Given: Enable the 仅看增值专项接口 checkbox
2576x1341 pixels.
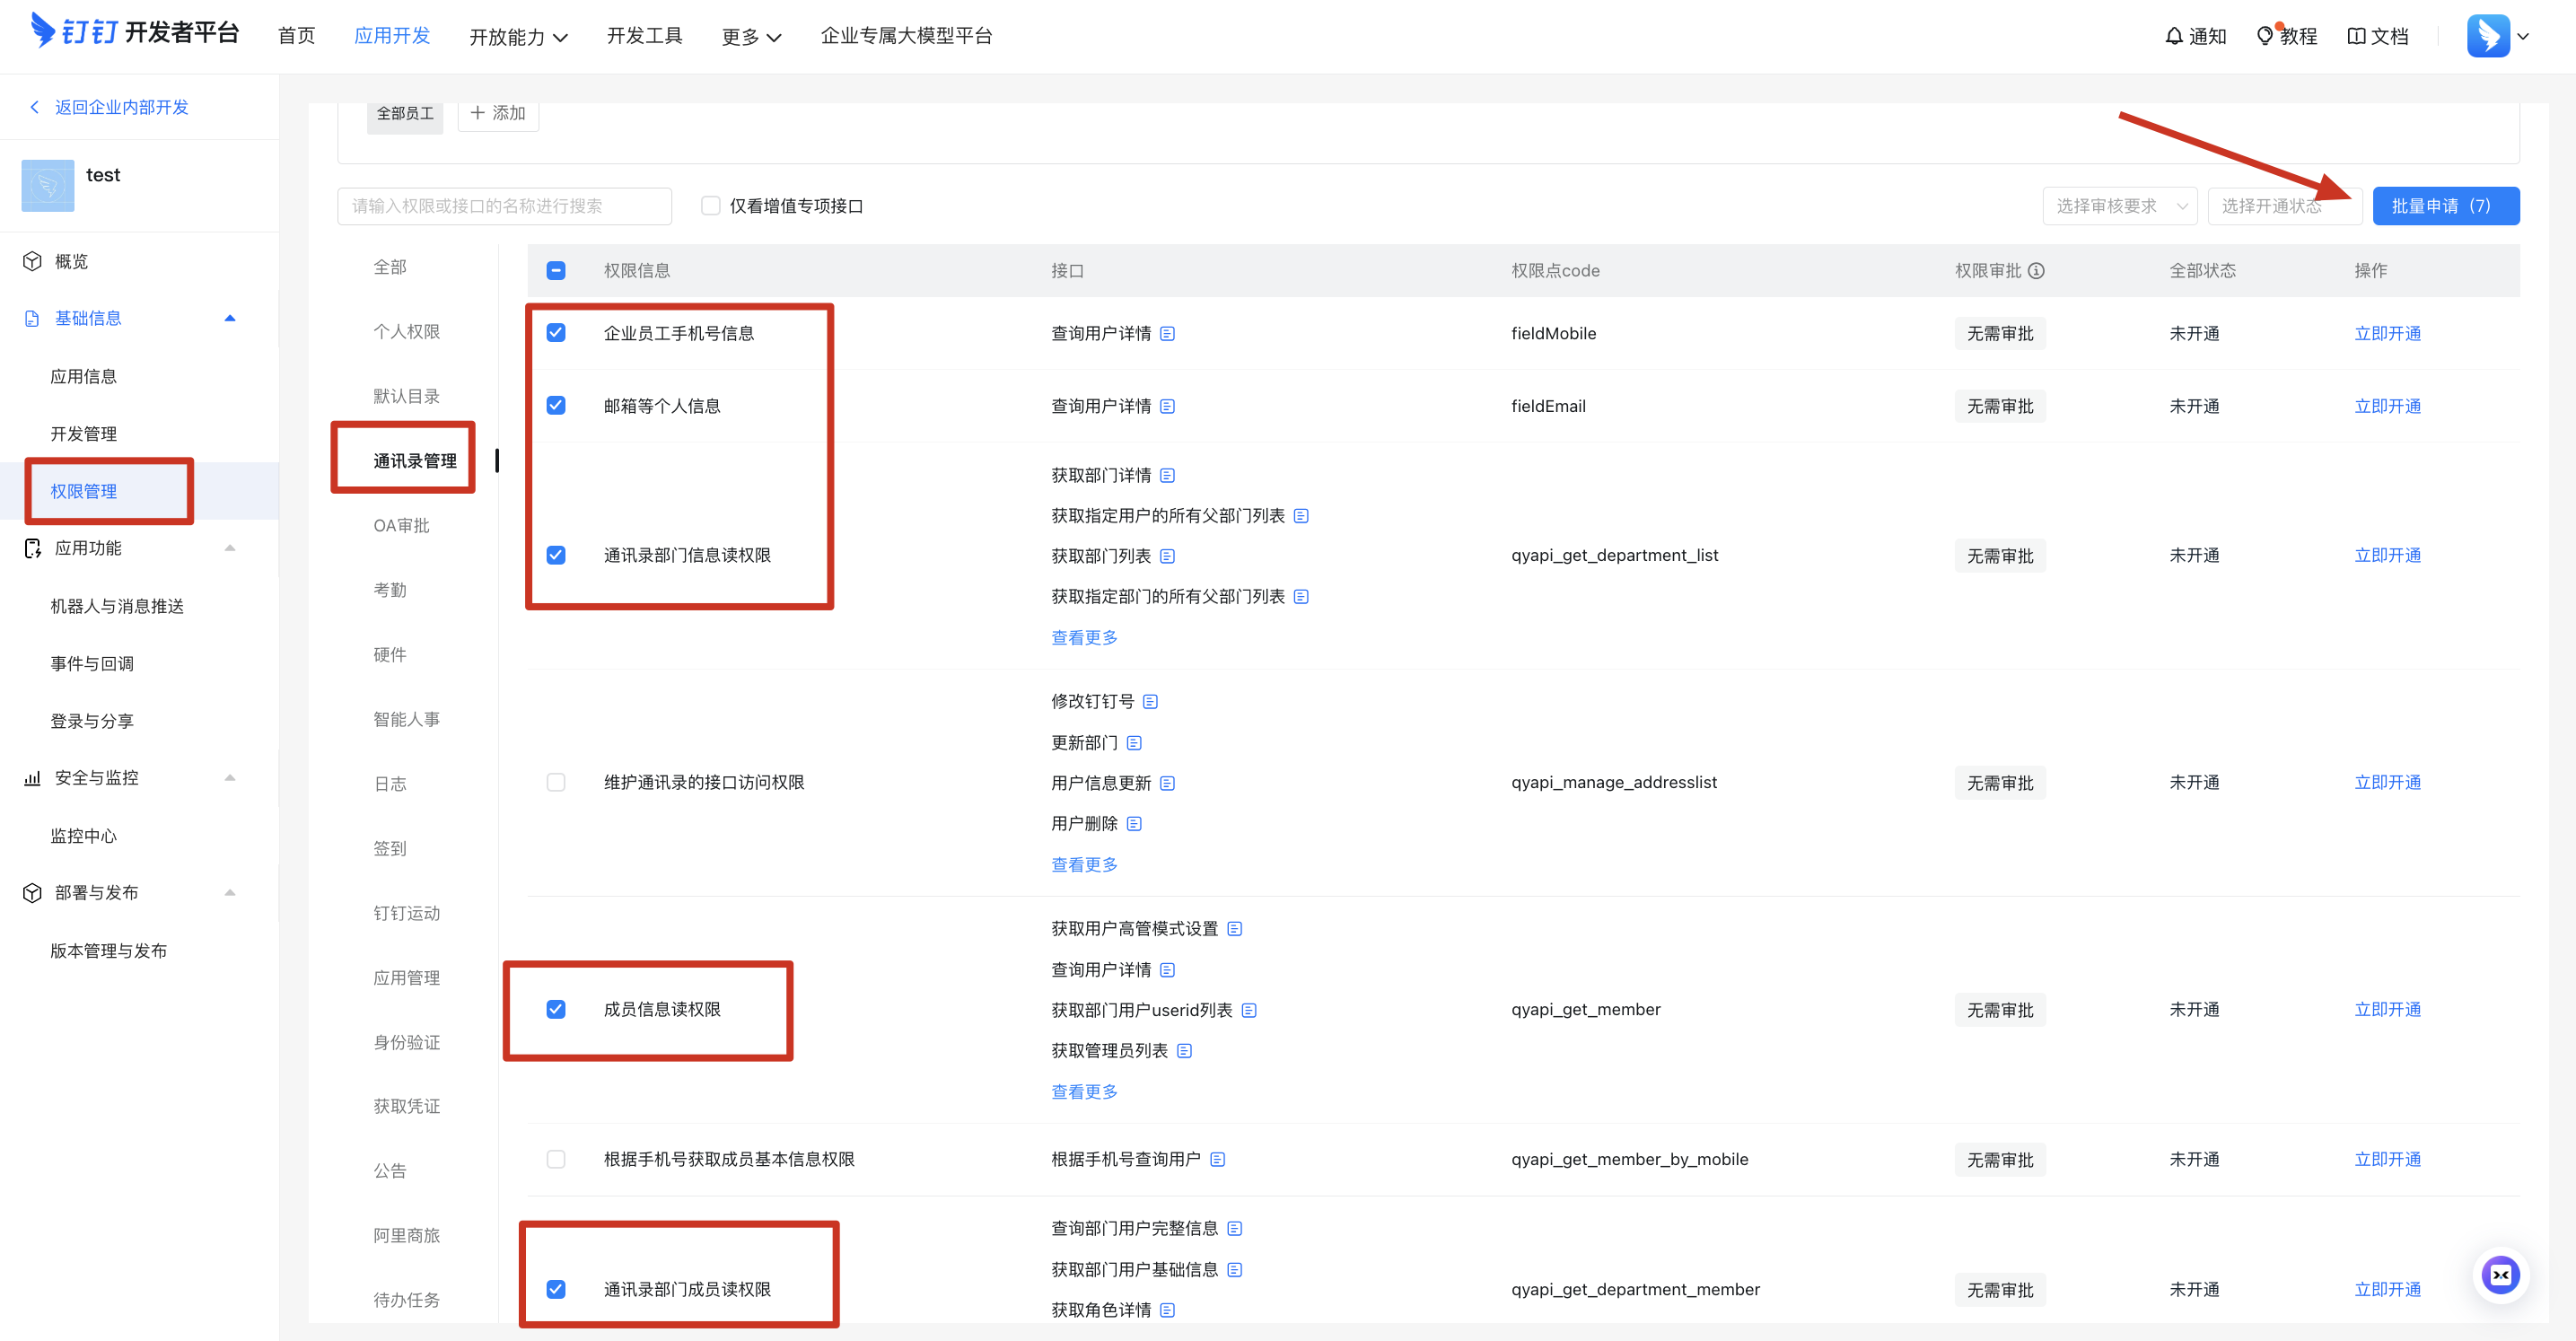Looking at the screenshot, I should coord(711,205).
